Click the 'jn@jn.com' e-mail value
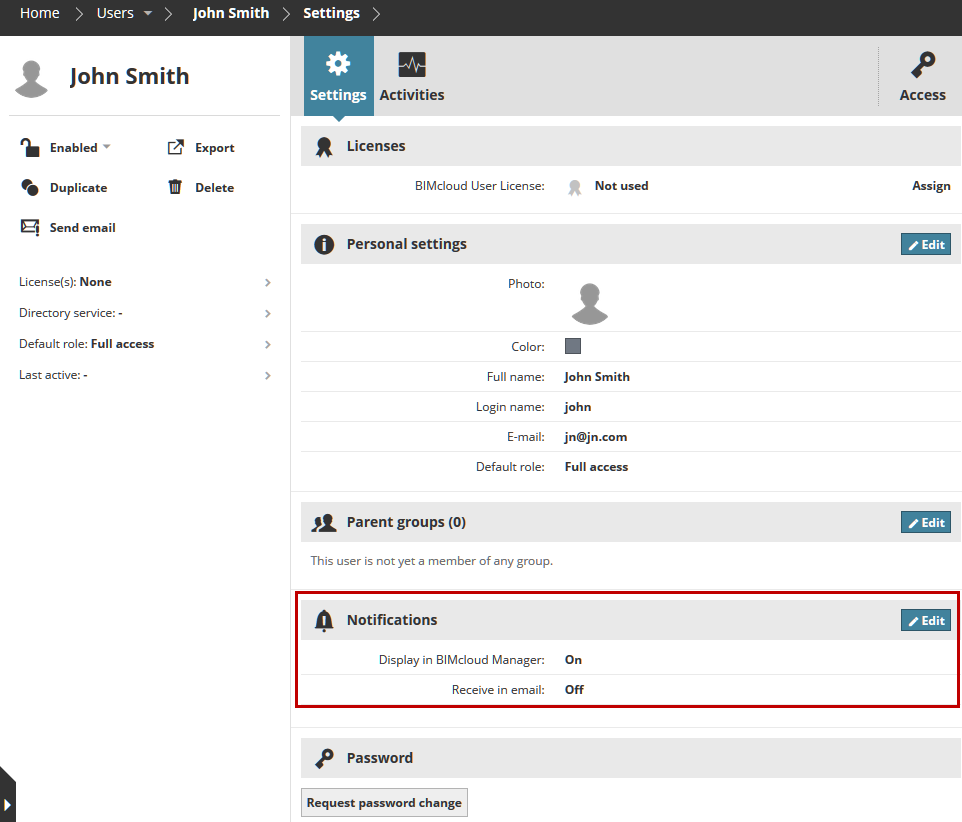The image size is (962, 822). 596,437
